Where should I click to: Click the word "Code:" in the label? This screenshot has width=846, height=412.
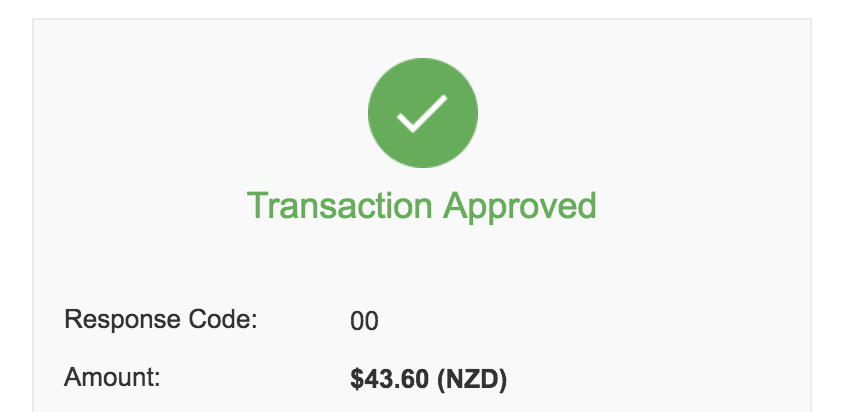point(227,321)
